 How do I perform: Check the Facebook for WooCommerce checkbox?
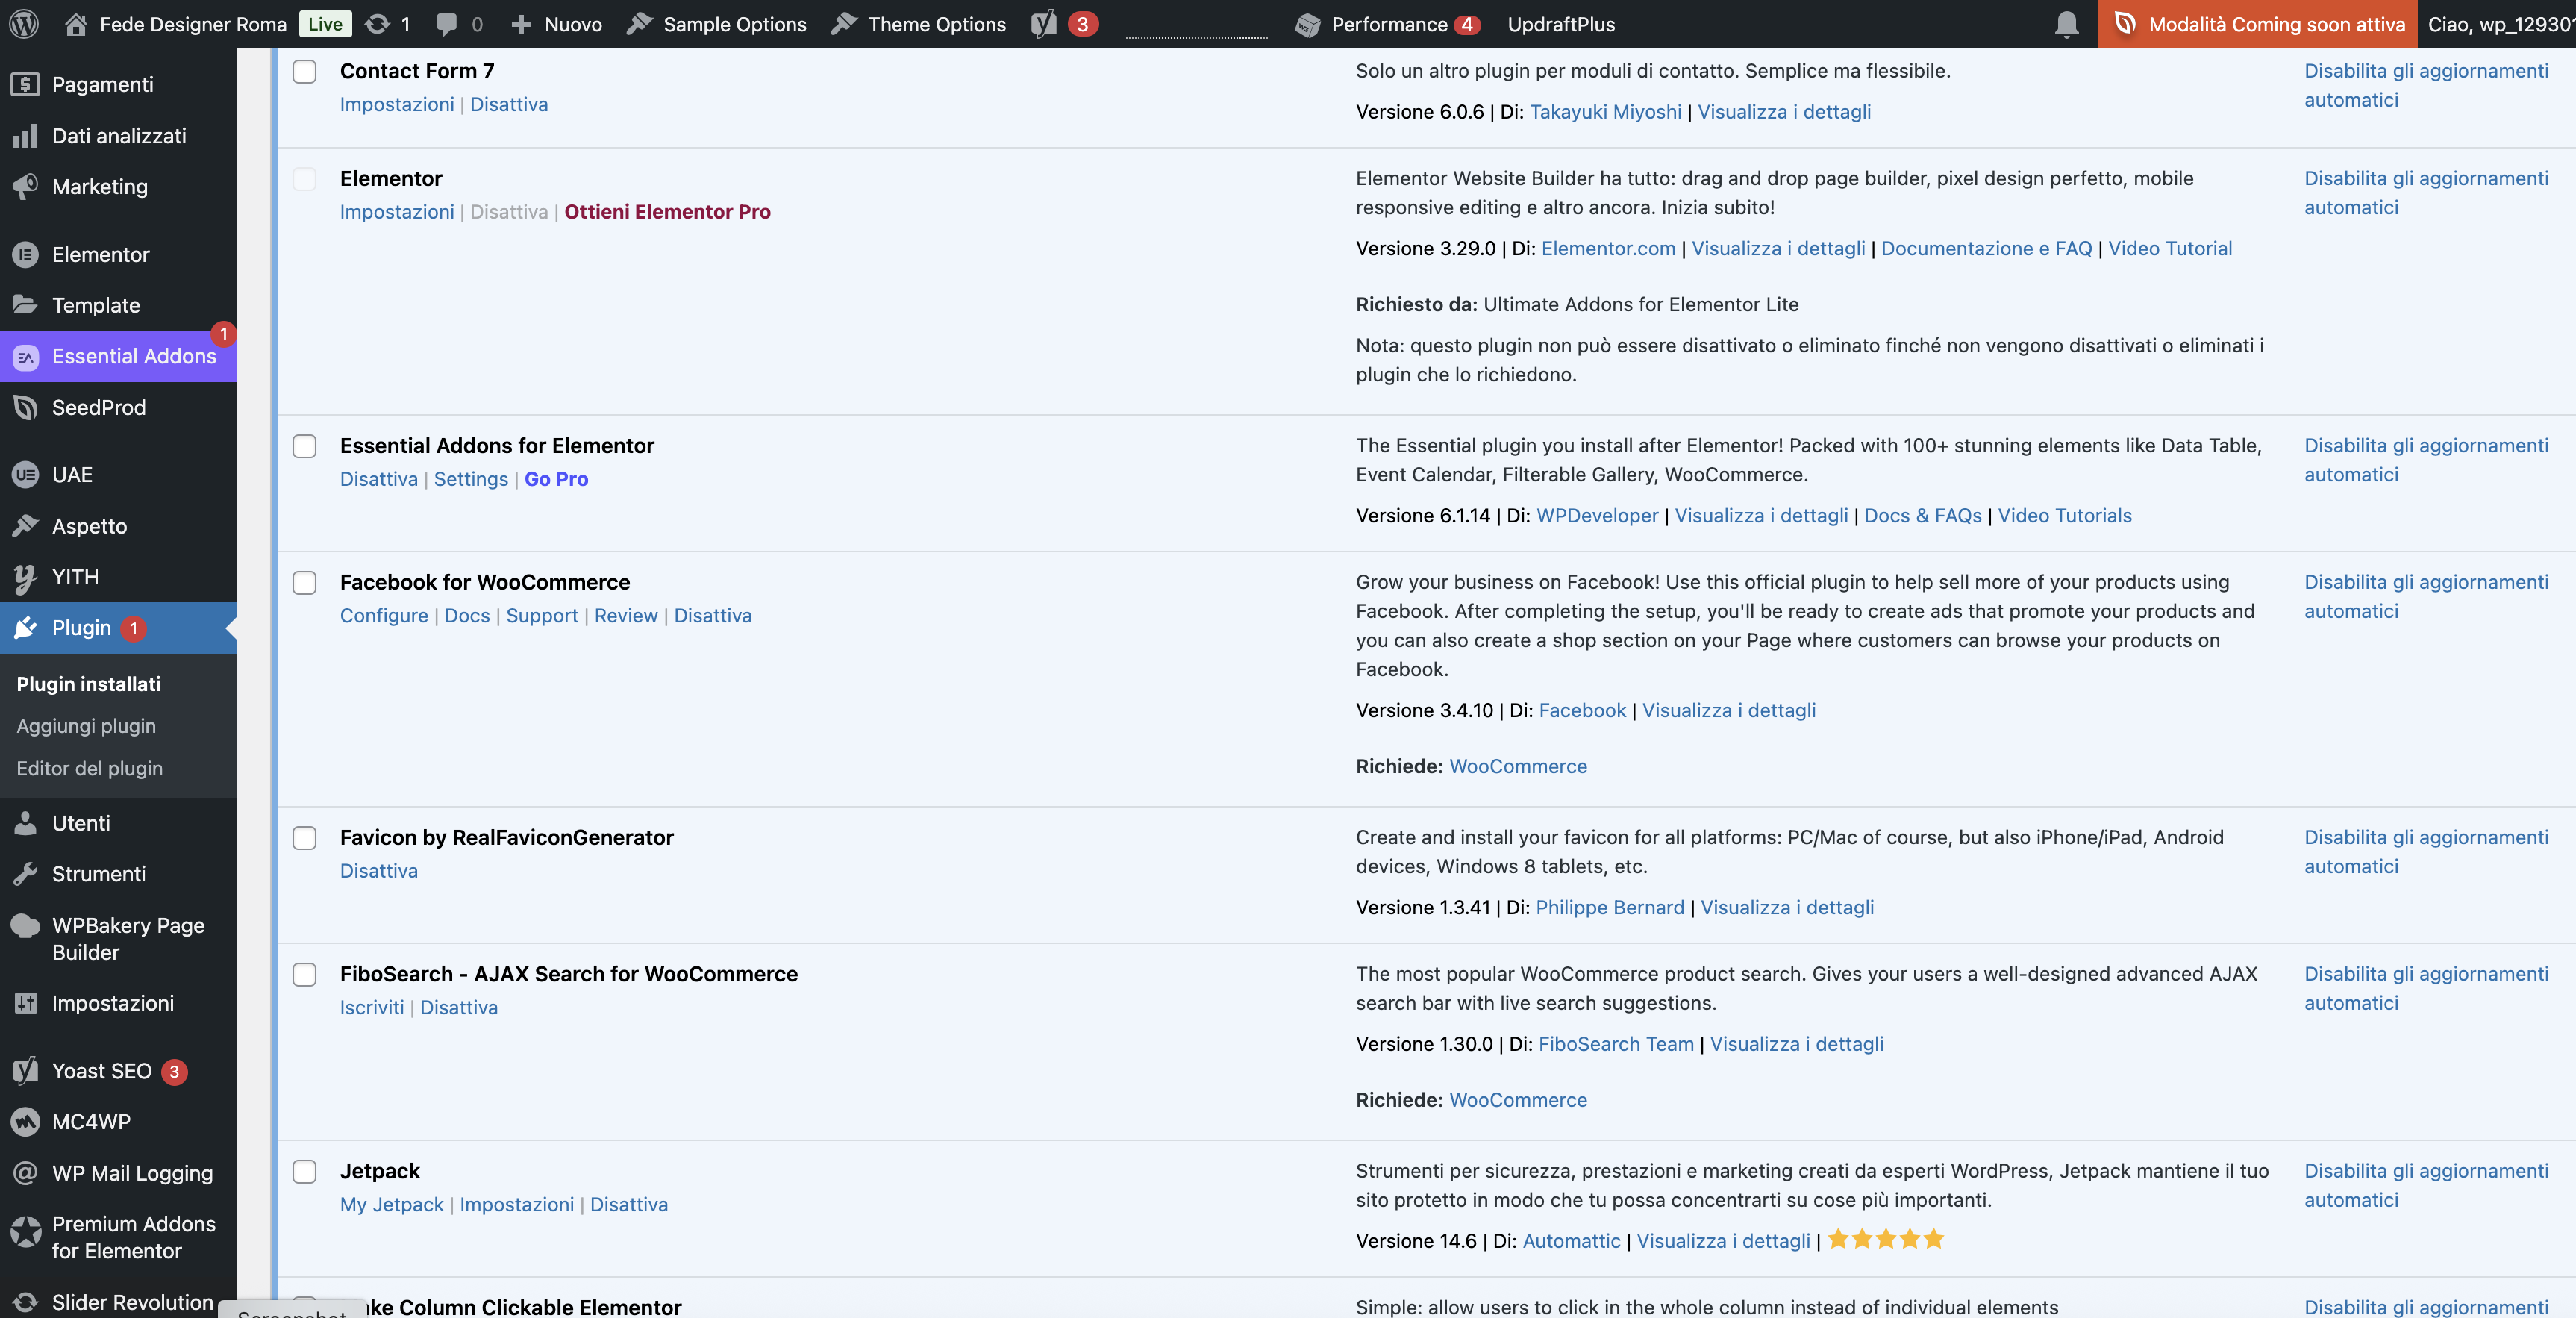coord(304,583)
